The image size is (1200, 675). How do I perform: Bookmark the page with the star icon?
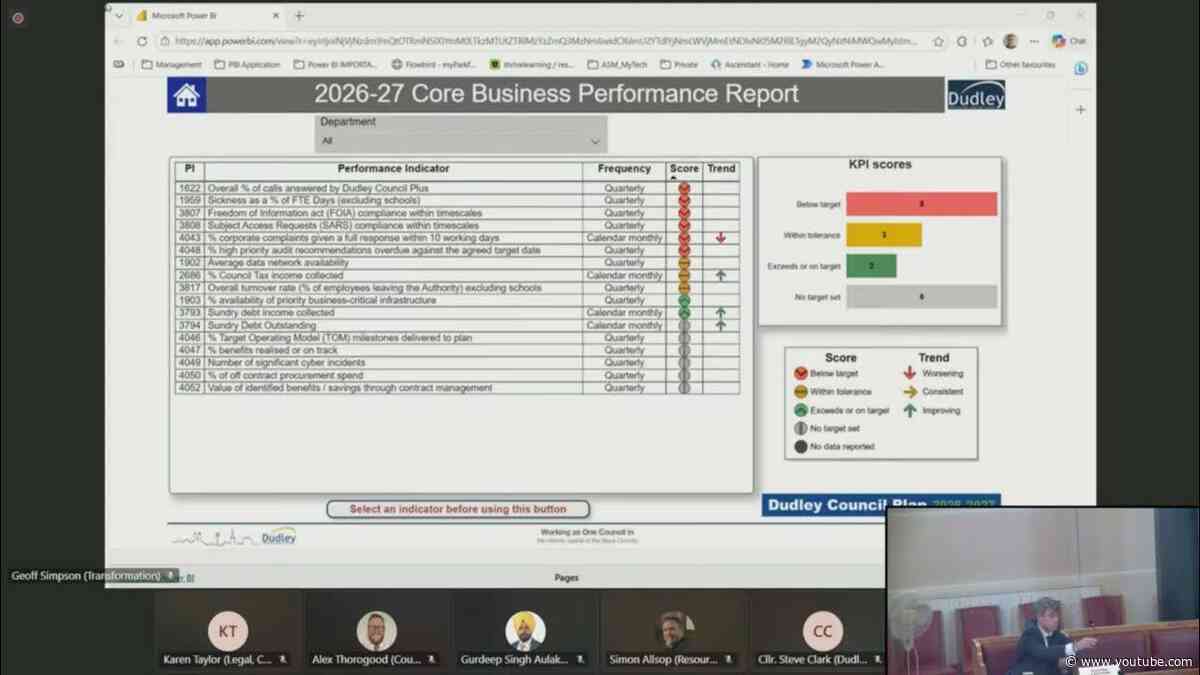pos(938,41)
